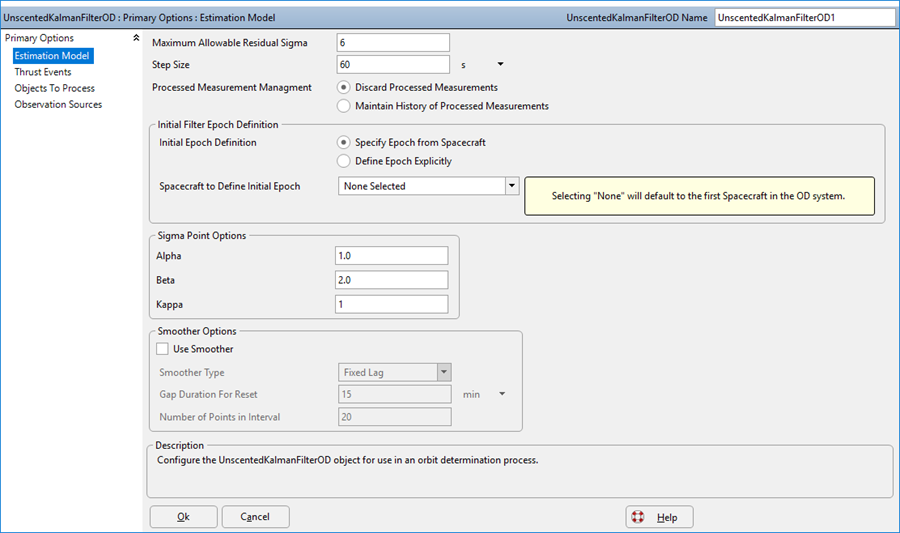The image size is (900, 533).
Task: Click the Kappa value field
Action: click(x=391, y=304)
